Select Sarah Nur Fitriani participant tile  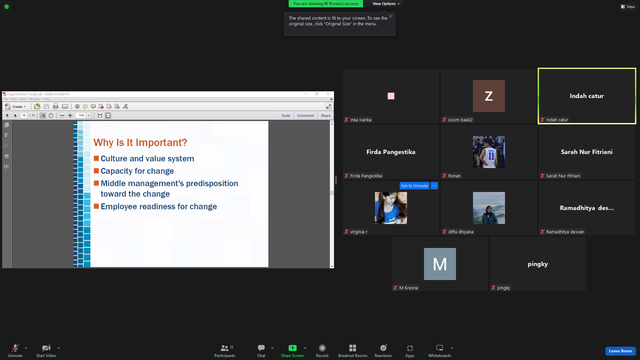(x=587, y=152)
